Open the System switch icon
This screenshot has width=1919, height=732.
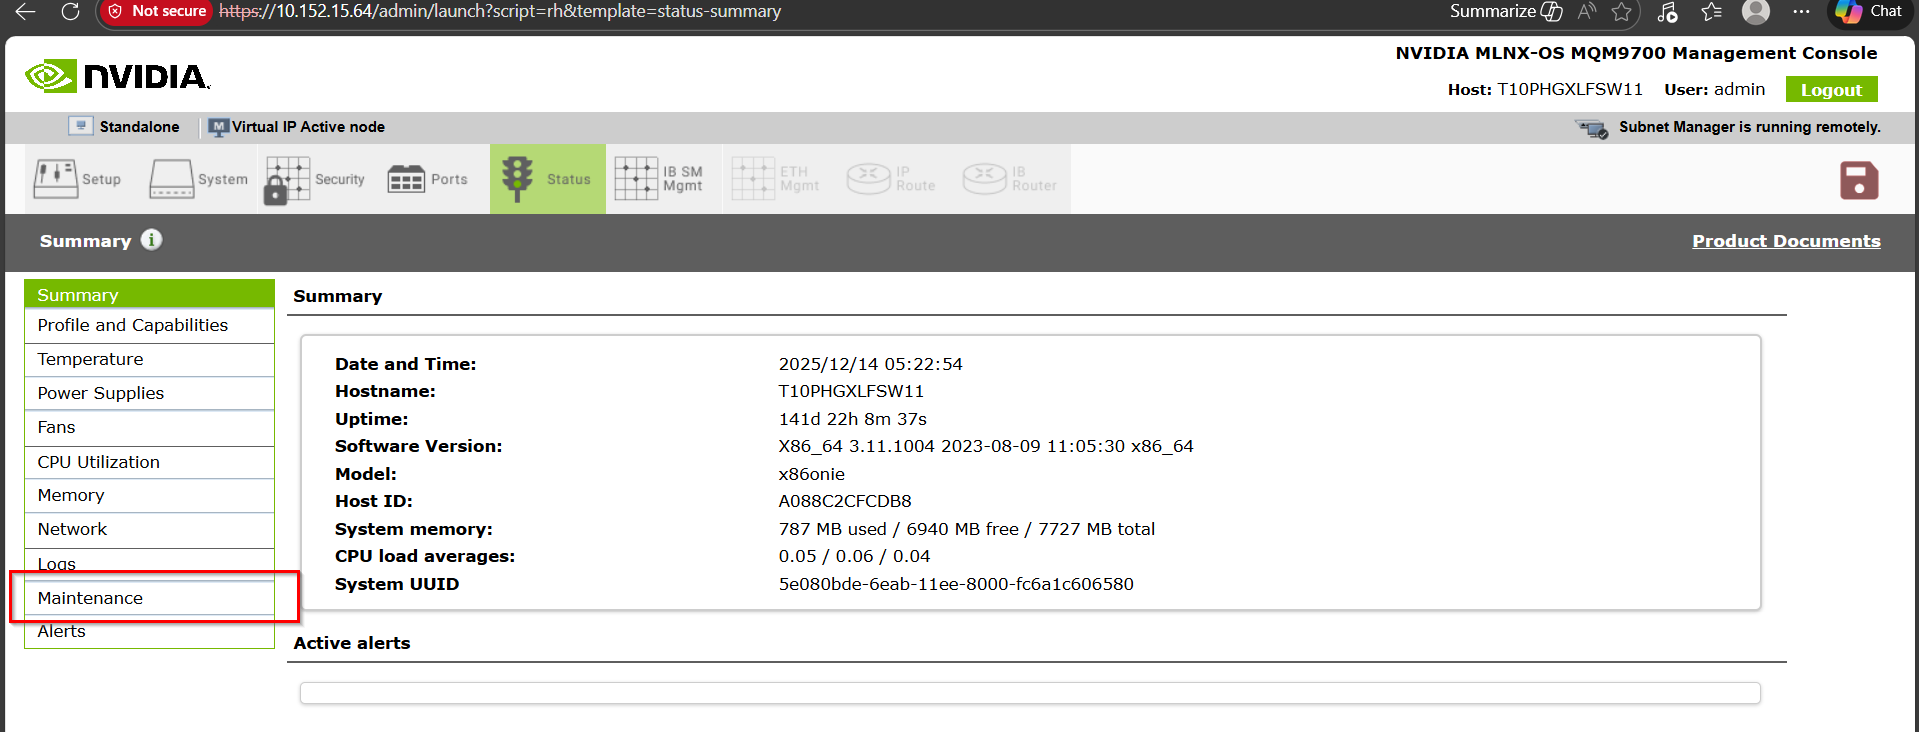click(x=172, y=179)
